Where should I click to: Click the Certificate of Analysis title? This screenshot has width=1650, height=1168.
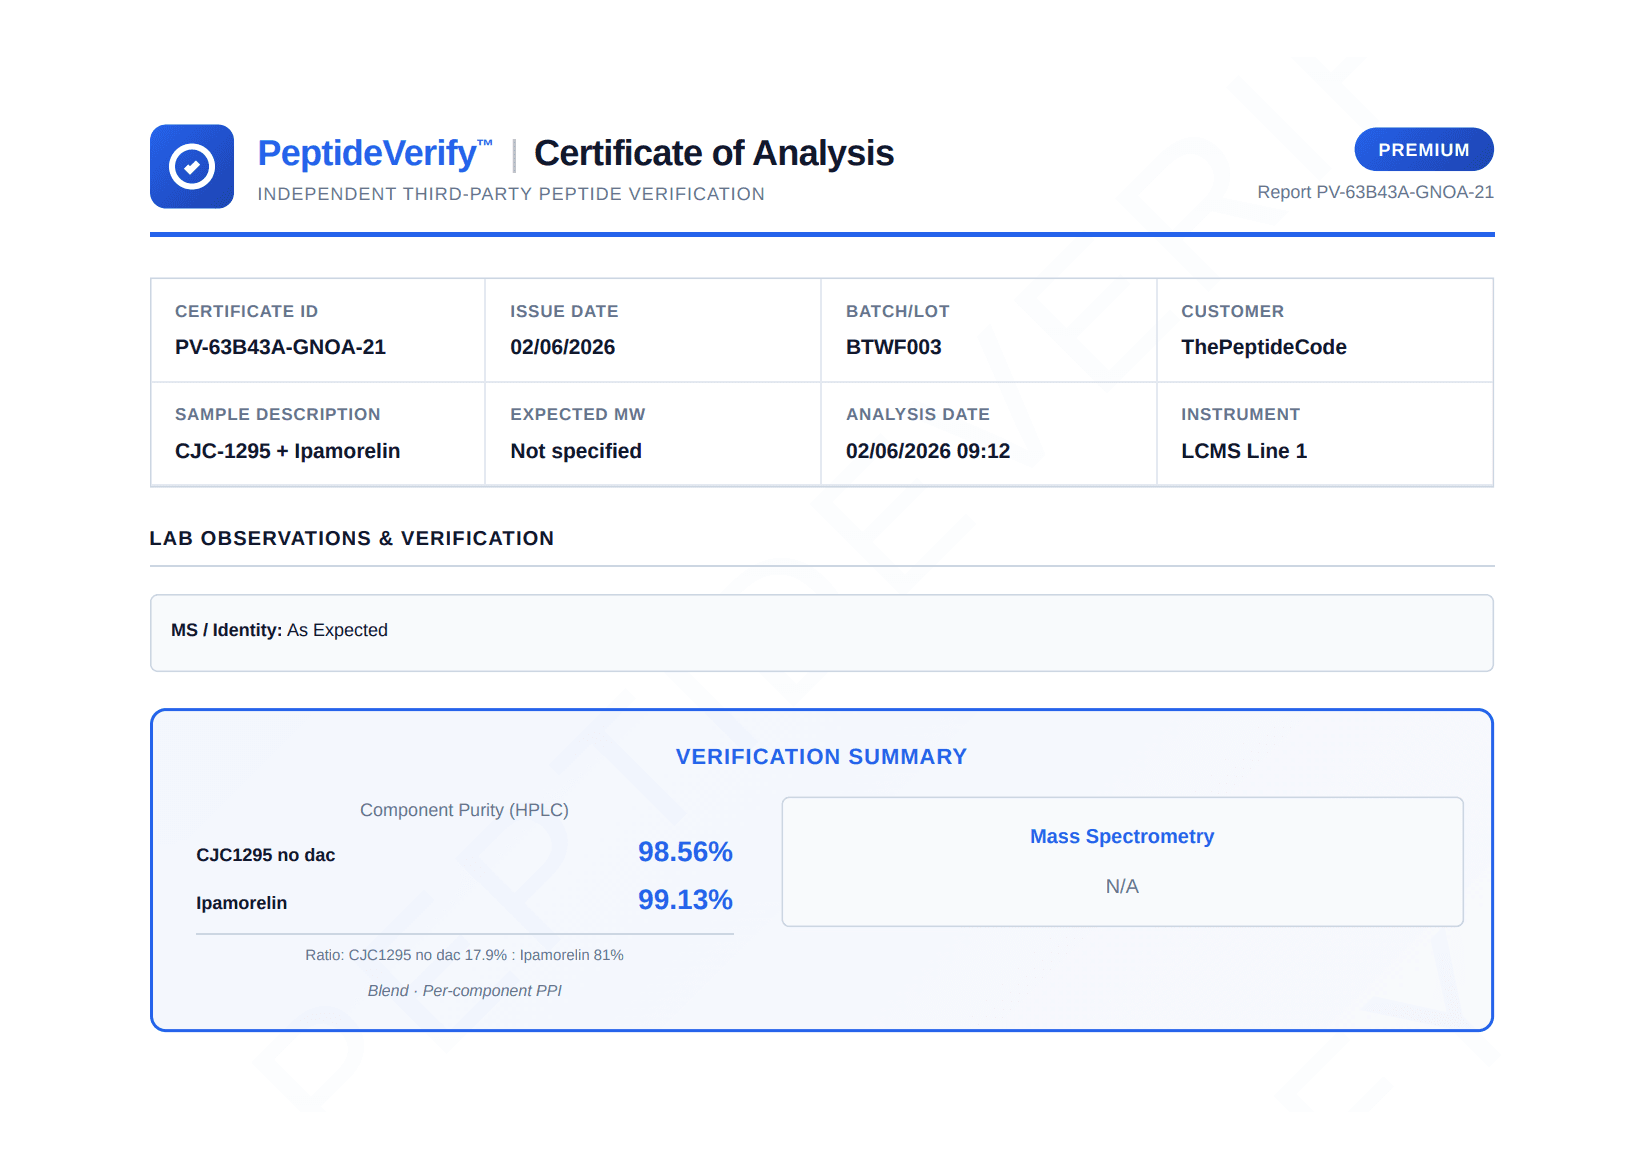pos(713,153)
